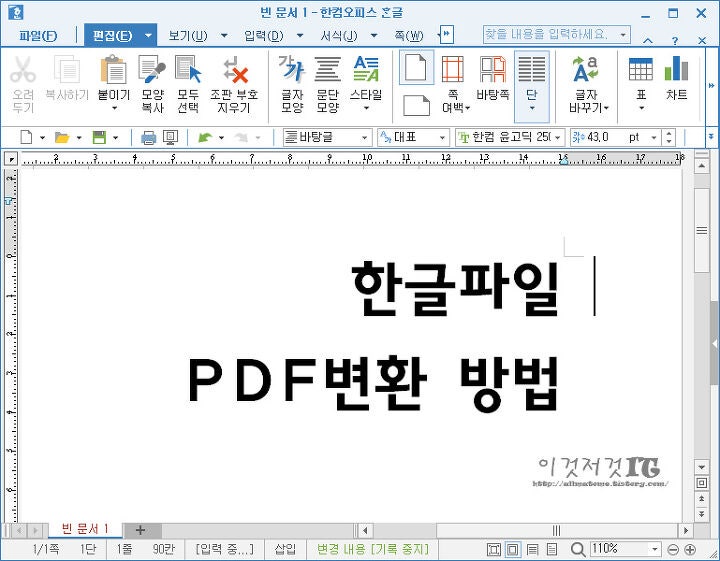720x561 pixels.
Task: Open the 대표 language dropdown
Action: point(442,137)
